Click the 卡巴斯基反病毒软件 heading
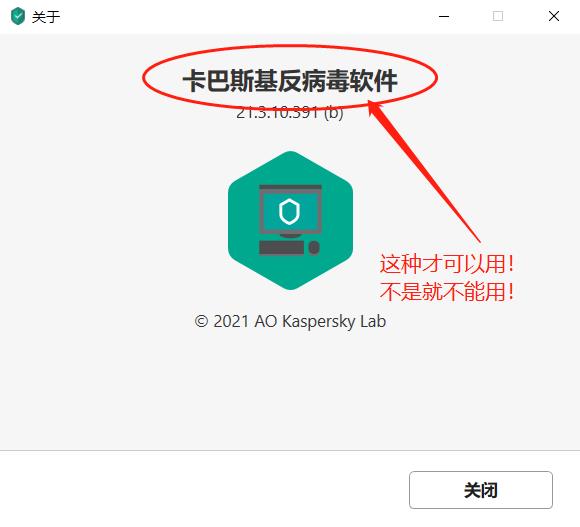Viewport: 580px width, 527px height. click(290, 81)
